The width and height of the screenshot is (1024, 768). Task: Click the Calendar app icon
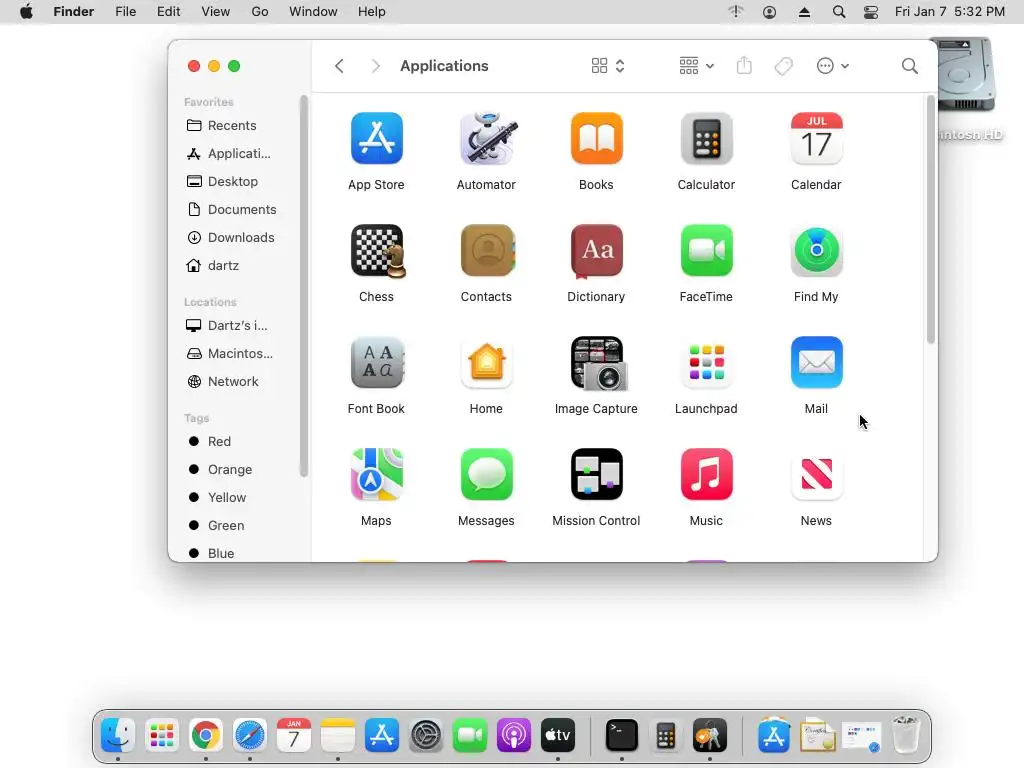816,138
